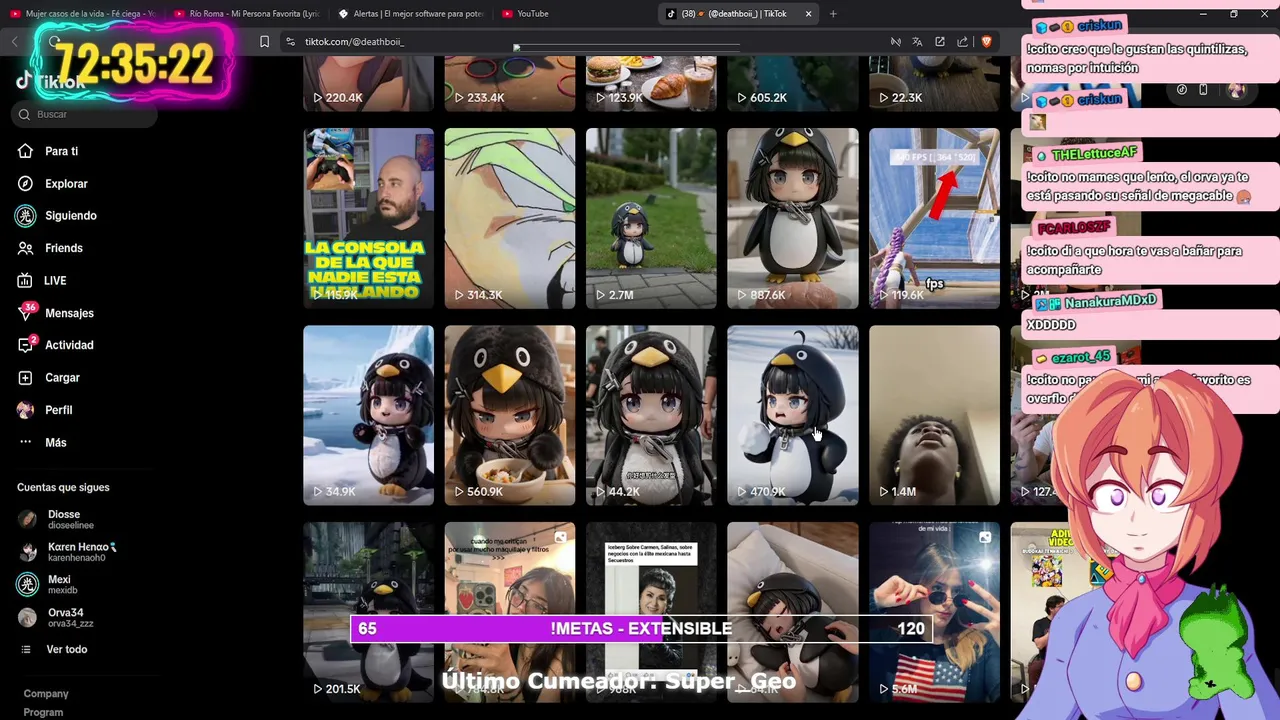The height and width of the screenshot is (720, 1280).
Task: Switch to the YouTube tab
Action: [x=575, y=14]
